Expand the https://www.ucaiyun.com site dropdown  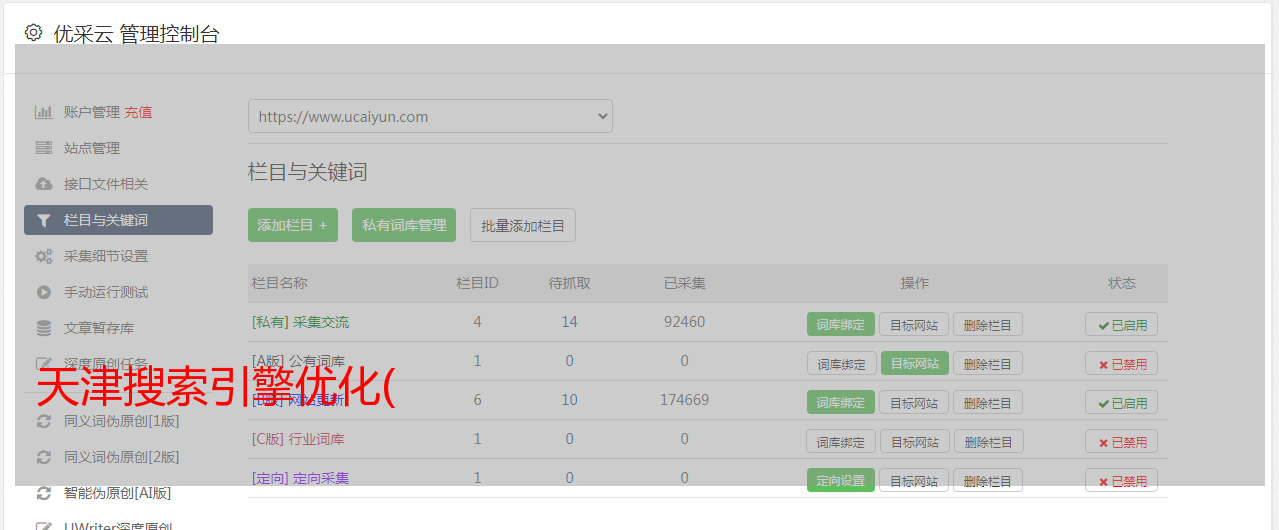(x=430, y=116)
